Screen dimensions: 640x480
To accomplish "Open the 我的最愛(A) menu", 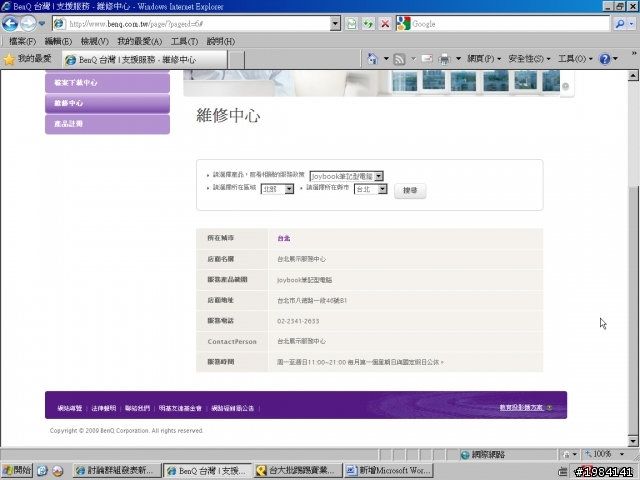I will (140, 41).
